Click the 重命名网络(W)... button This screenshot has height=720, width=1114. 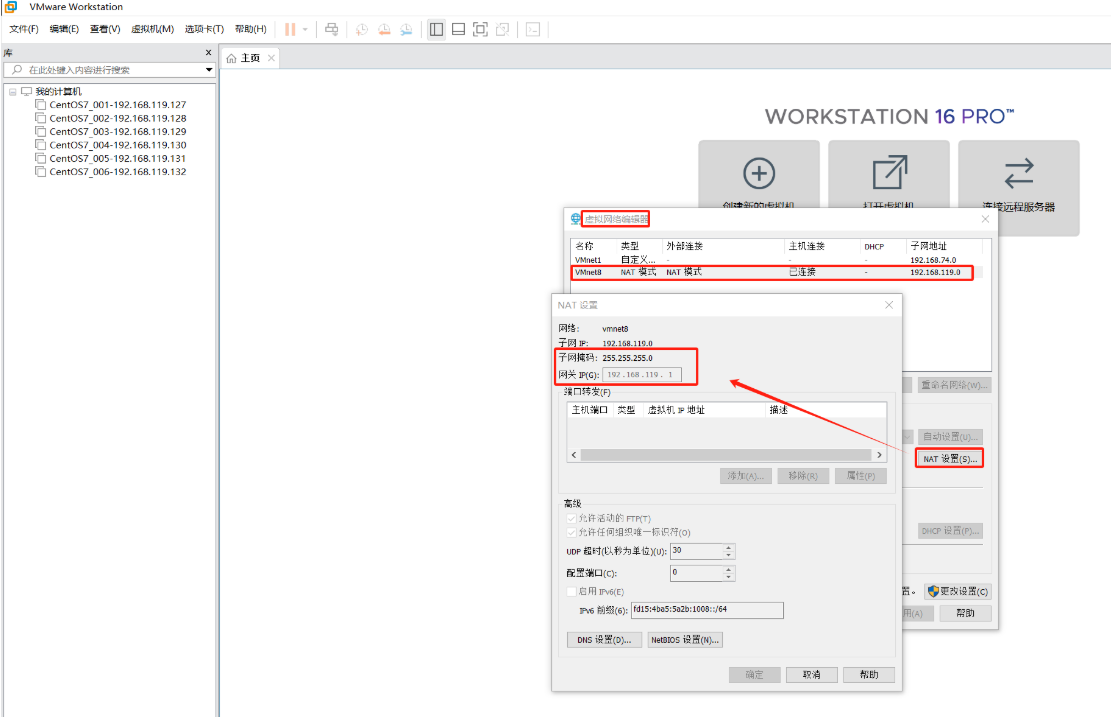click(953, 385)
